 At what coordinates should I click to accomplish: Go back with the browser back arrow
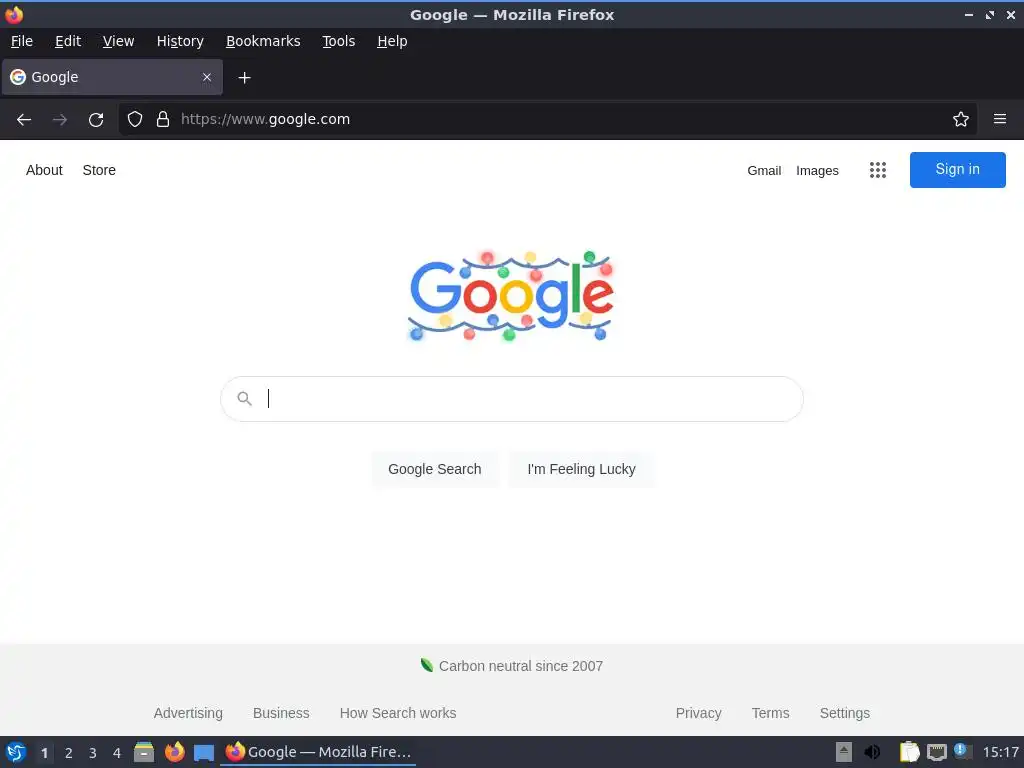coord(24,120)
